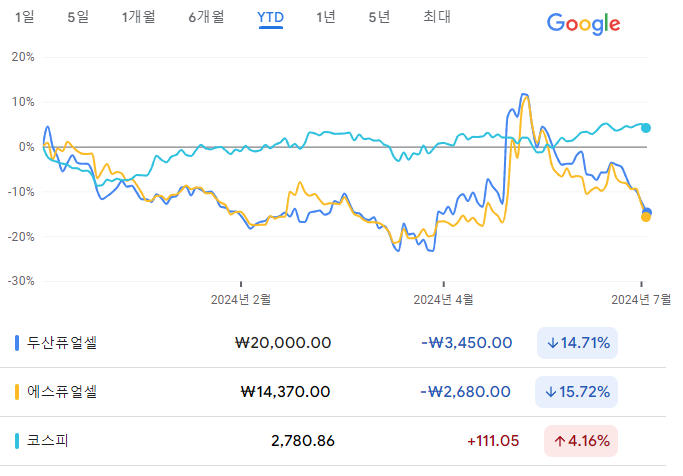Select the 1일 time range tab
This screenshot has height=476, width=683.
point(24,17)
